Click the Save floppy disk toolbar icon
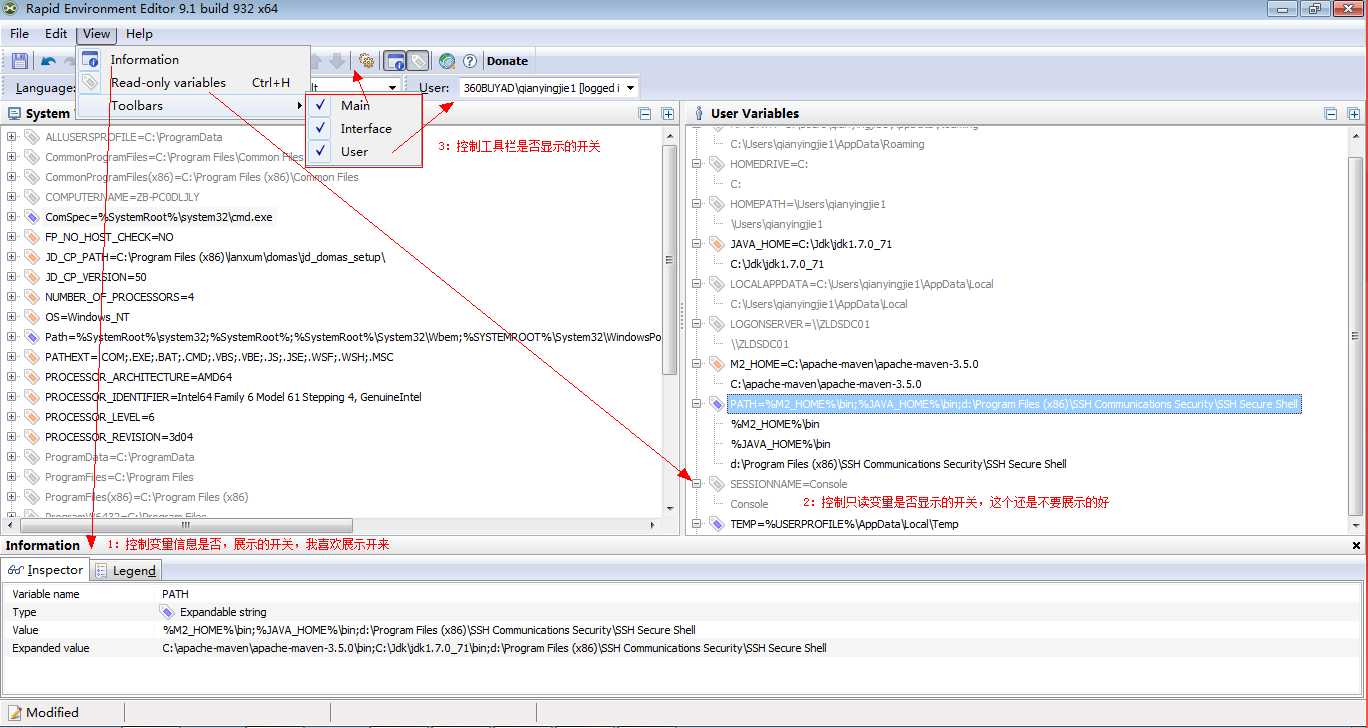1368x728 pixels. [19, 61]
